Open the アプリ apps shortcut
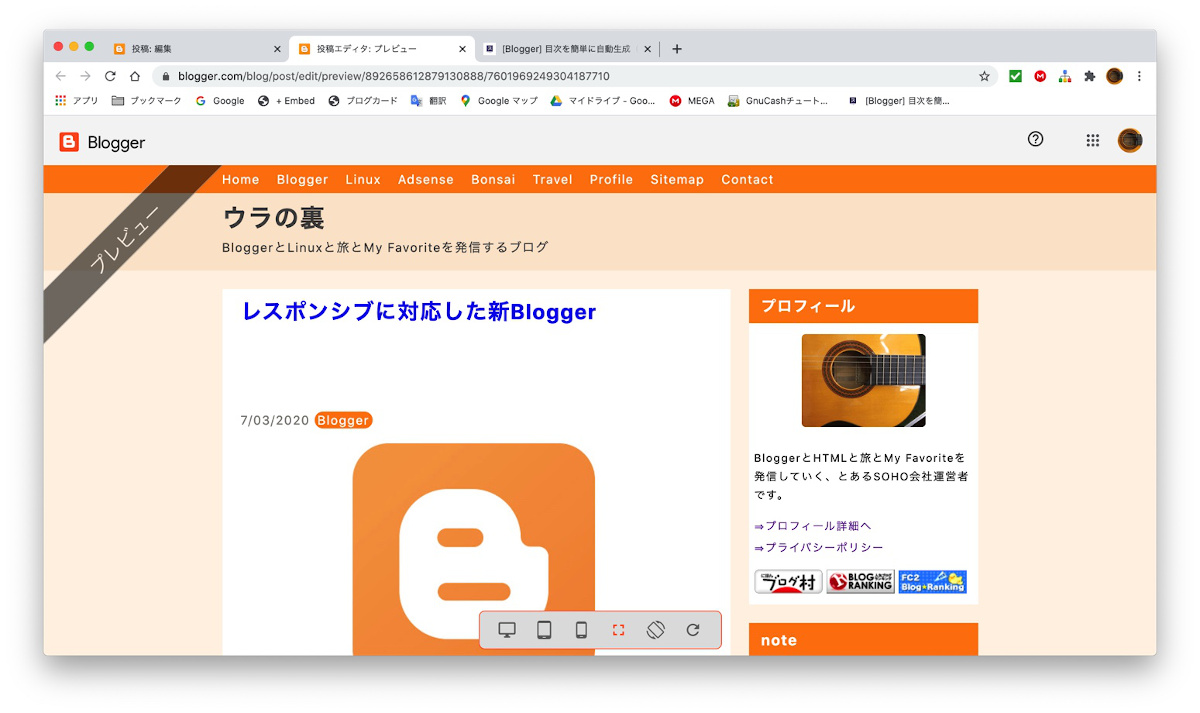This screenshot has height=713, width=1200. [77, 101]
